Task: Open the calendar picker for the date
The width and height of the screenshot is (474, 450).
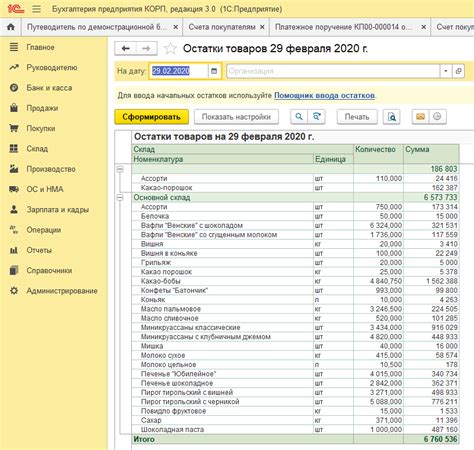Action: (214, 71)
